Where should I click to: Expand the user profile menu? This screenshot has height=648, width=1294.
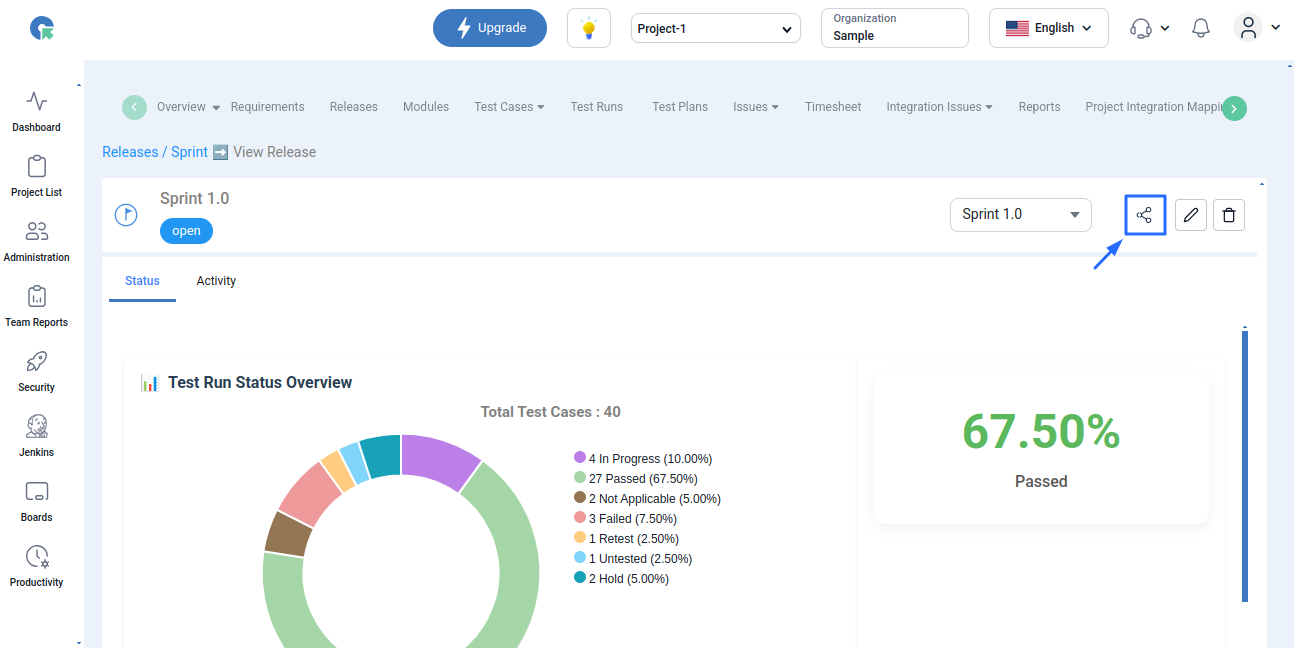1257,28
